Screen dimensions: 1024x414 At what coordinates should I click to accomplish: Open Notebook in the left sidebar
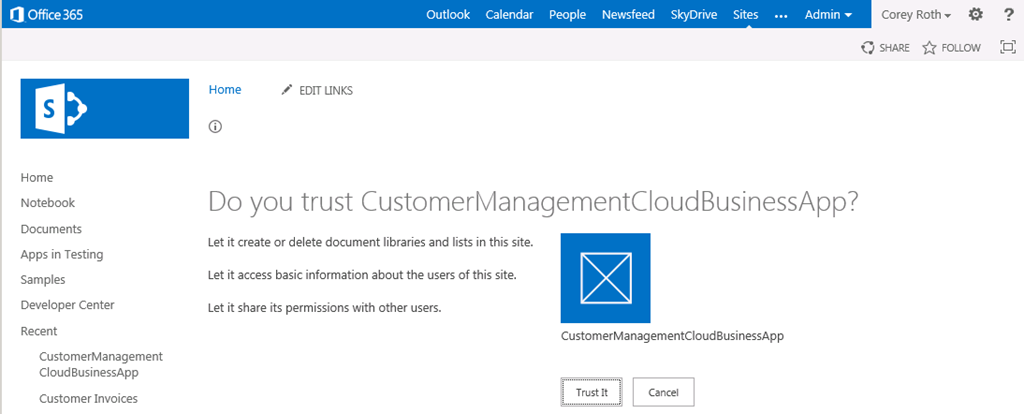pos(48,203)
